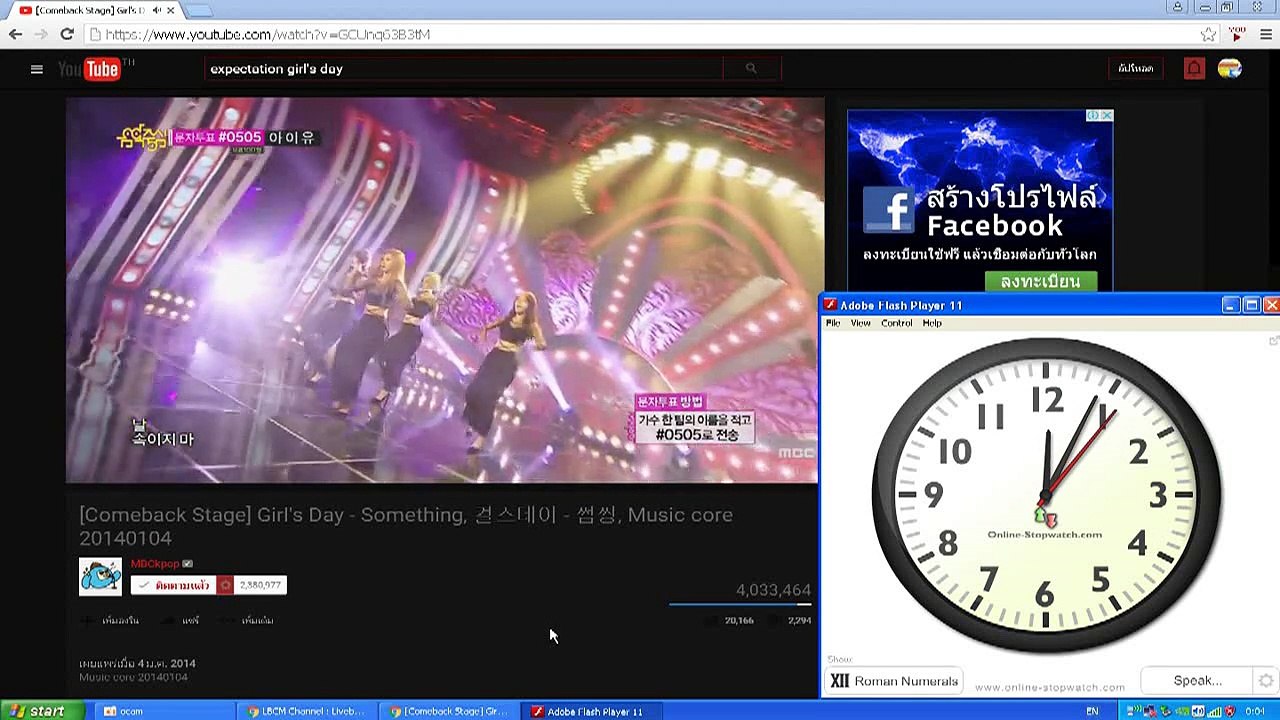Click the browser forward arrow
Viewport: 1280px width, 720px height.
coord(41,34)
